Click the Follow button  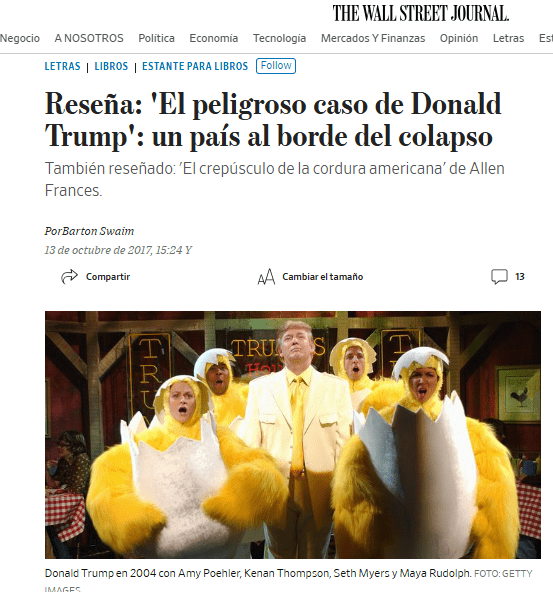pos(276,66)
